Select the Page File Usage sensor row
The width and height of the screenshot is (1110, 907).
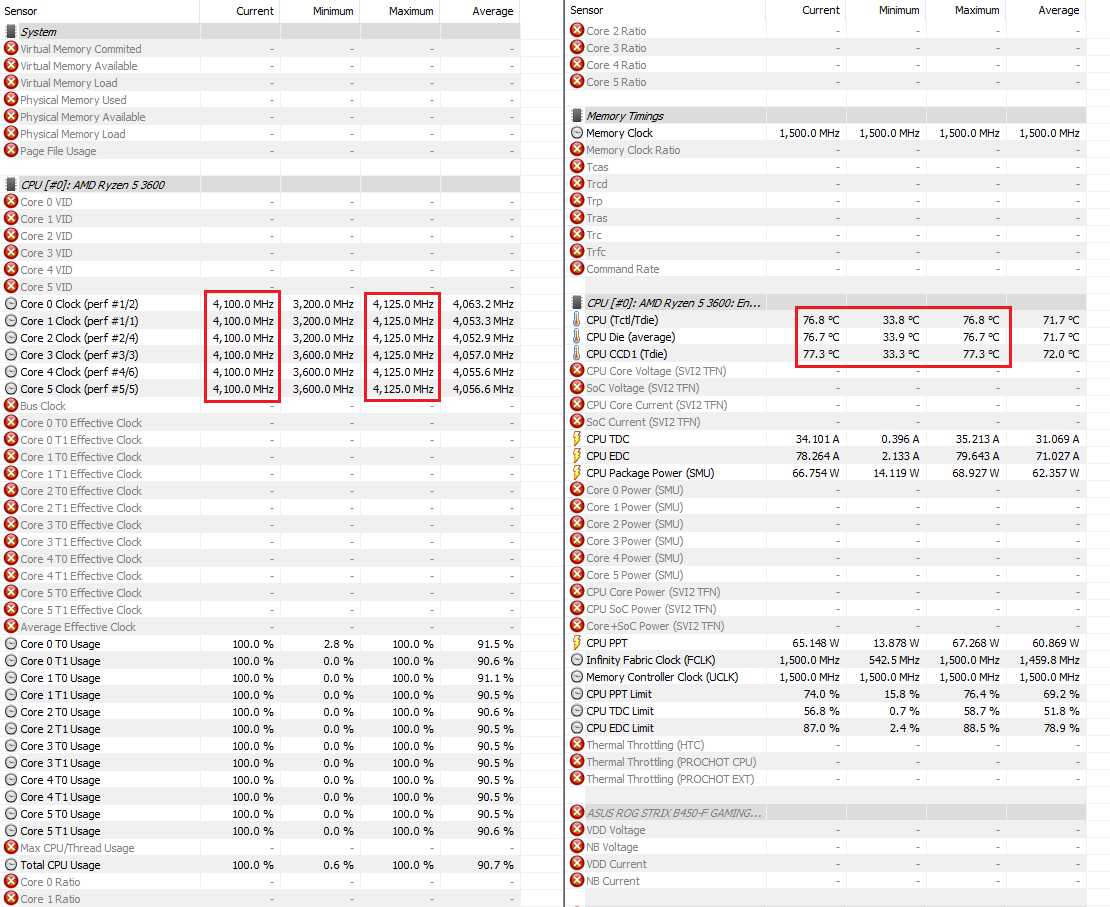(58, 151)
